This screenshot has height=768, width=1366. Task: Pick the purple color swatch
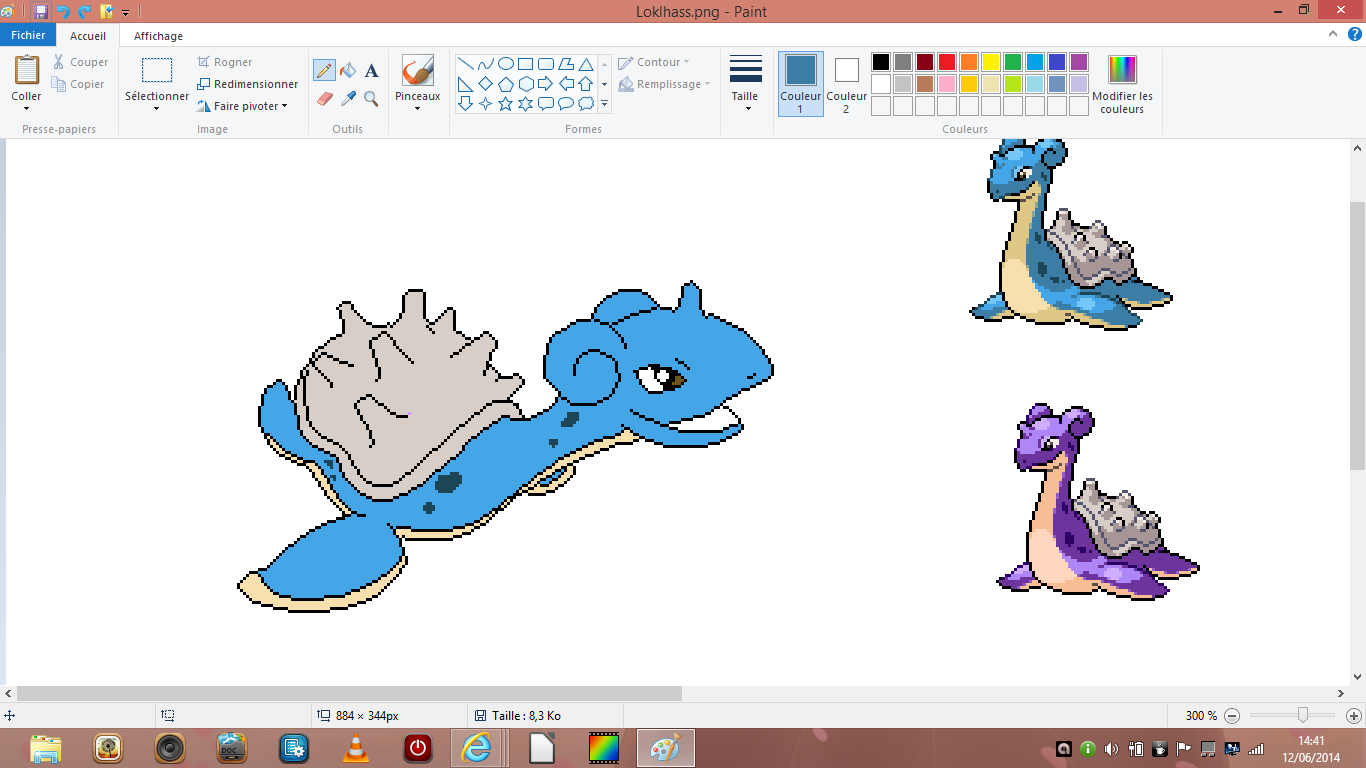[x=1079, y=62]
